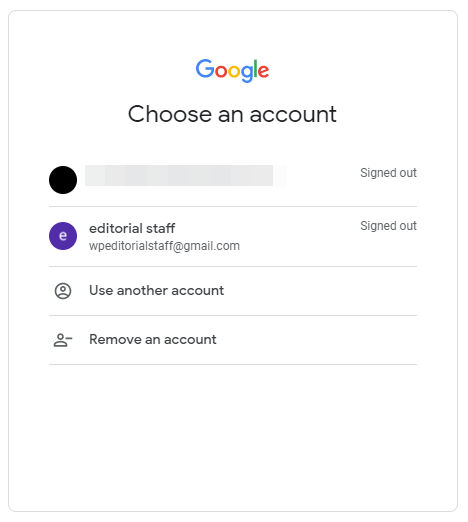Select Remove an account option
468x522 pixels.
(x=233, y=340)
